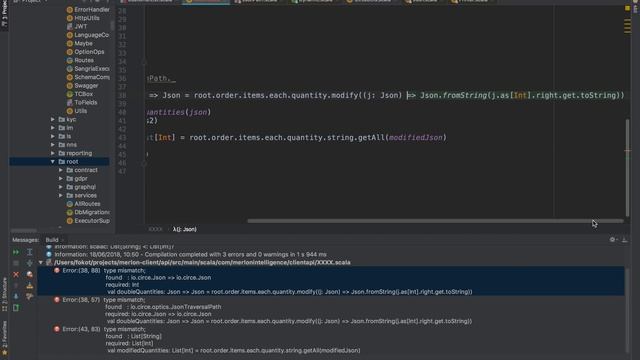640x360 pixels.
Task: Open the HttpUtils file in project tree
Action: click(x=87, y=18)
